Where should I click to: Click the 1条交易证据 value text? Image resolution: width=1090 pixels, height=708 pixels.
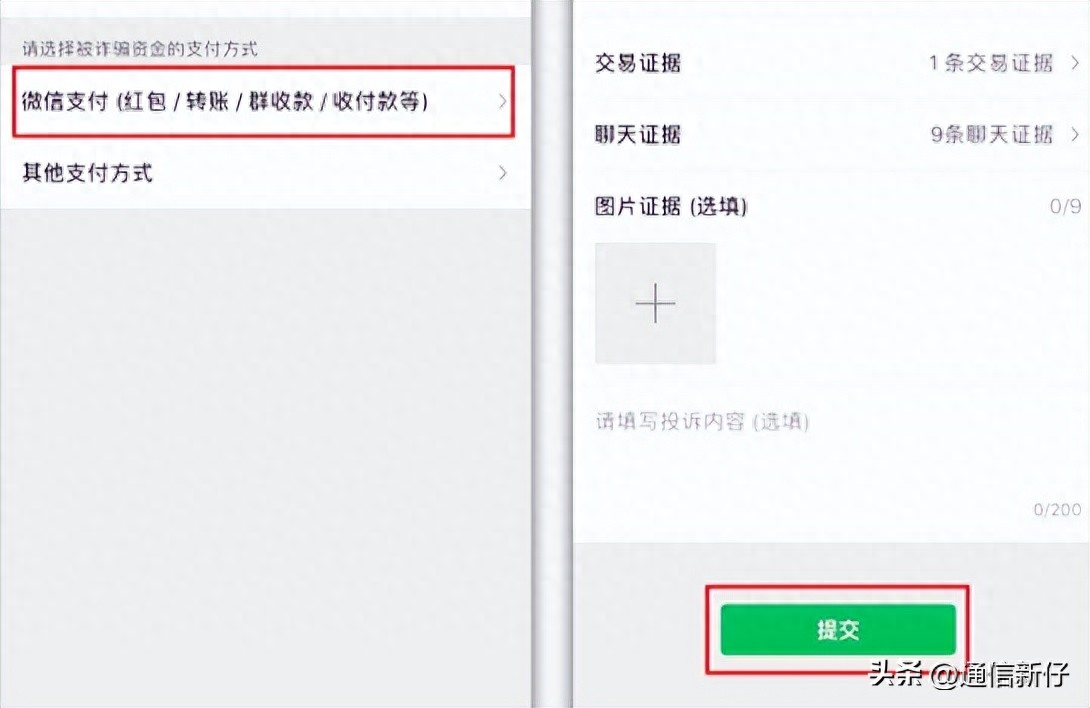991,63
